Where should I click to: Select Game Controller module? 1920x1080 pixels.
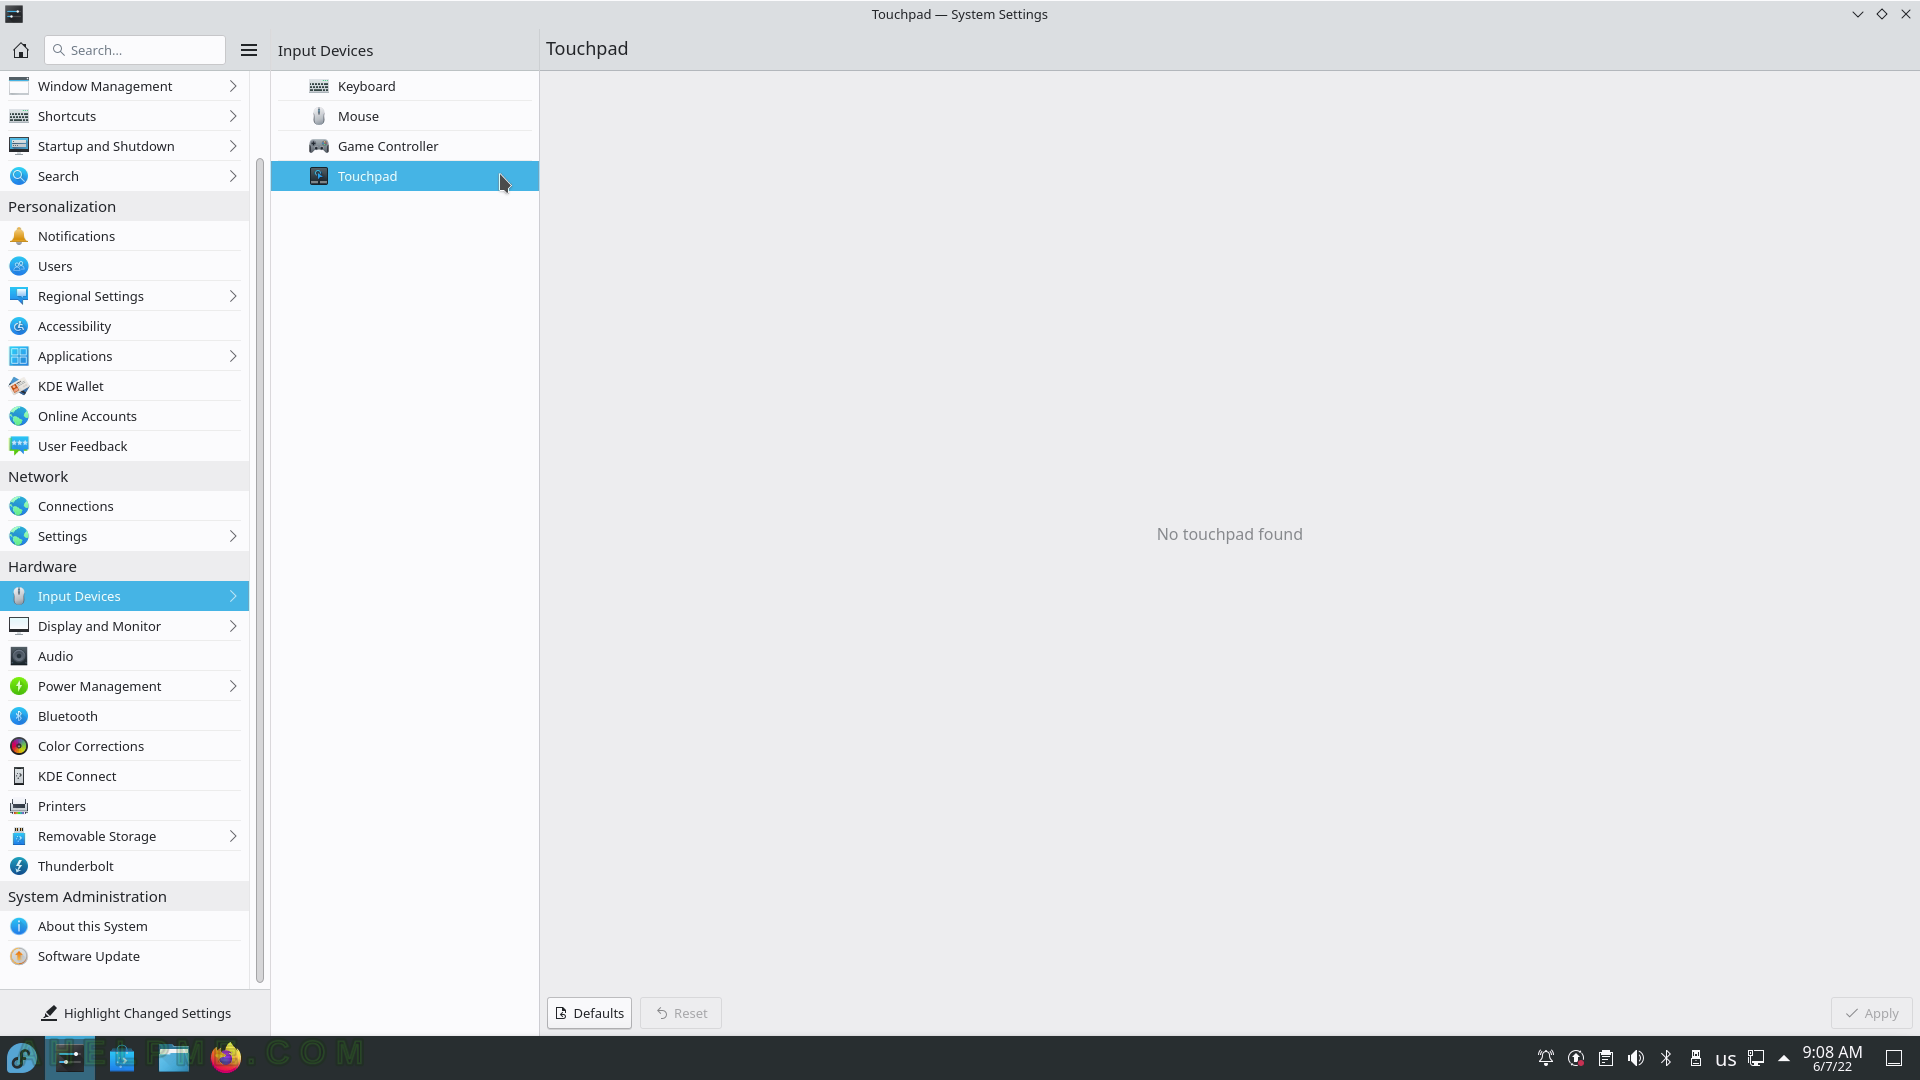tap(405, 146)
